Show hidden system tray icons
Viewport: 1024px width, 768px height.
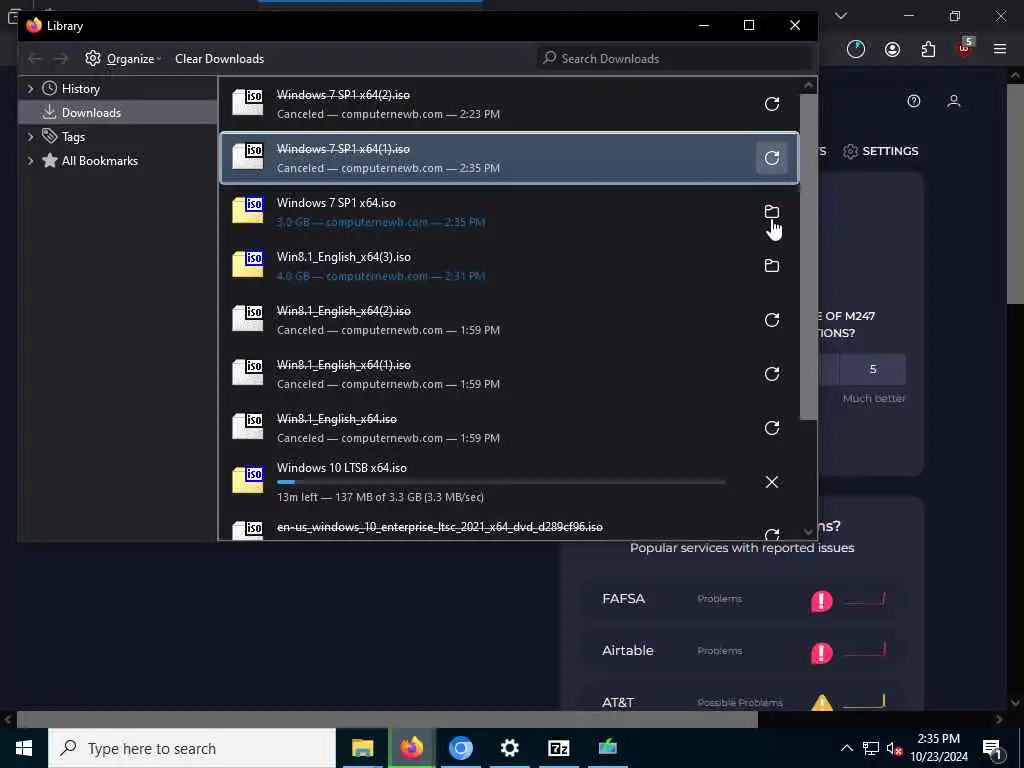[846, 748]
